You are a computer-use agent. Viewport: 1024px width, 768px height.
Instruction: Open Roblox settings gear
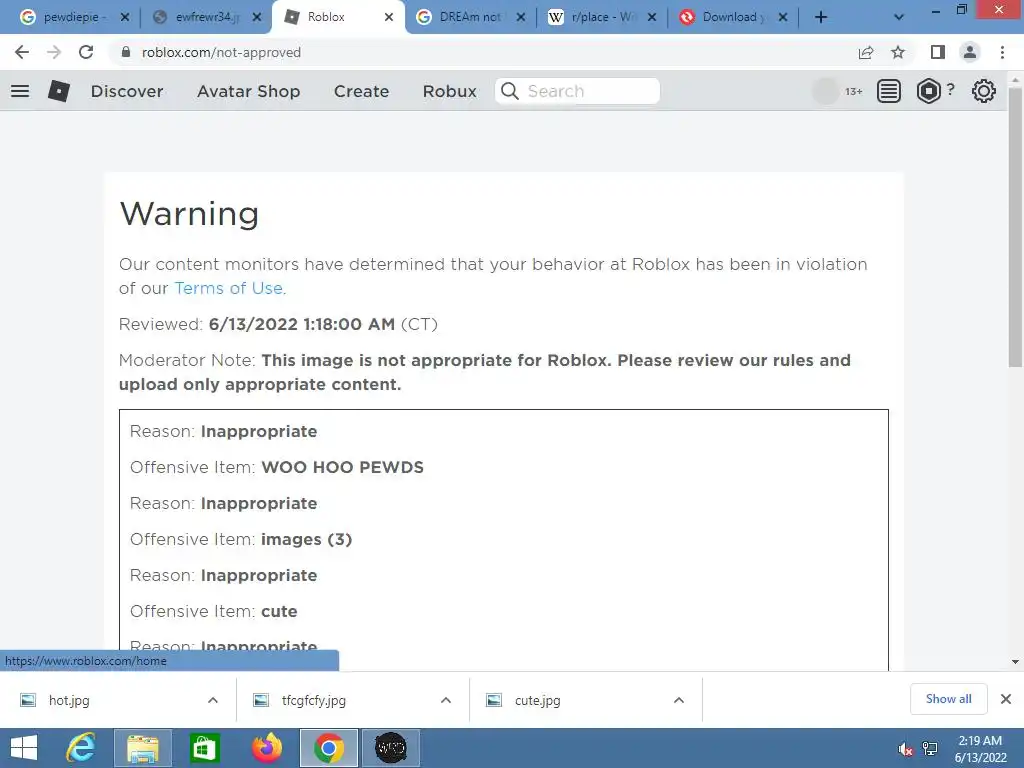[984, 91]
